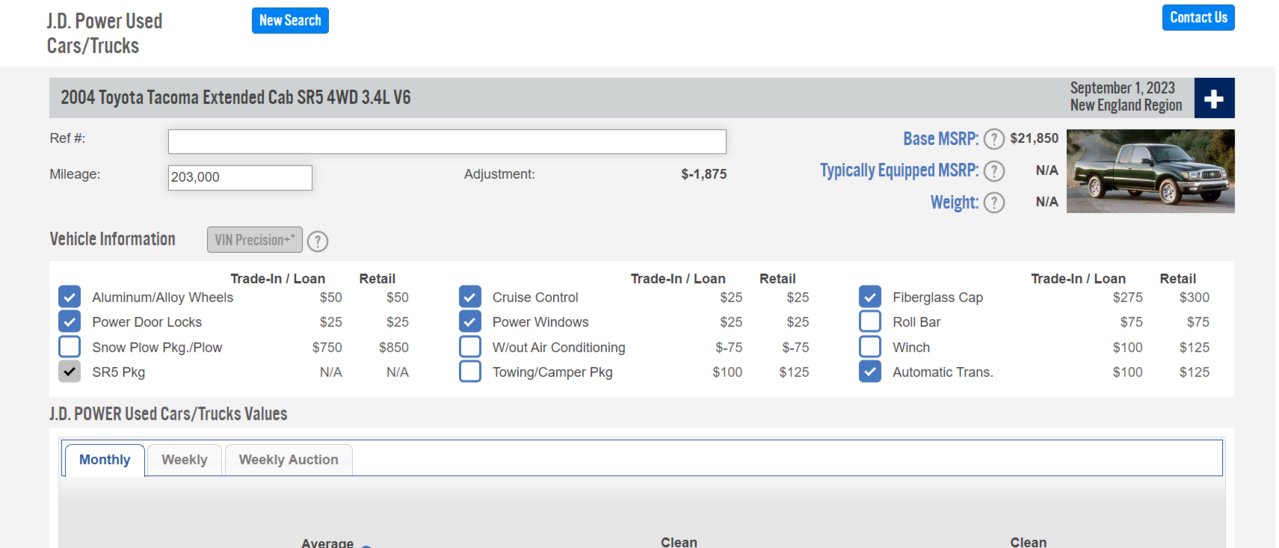
Task: Click the 2004 Toyota Tacoma vehicle heading
Action: (235, 97)
